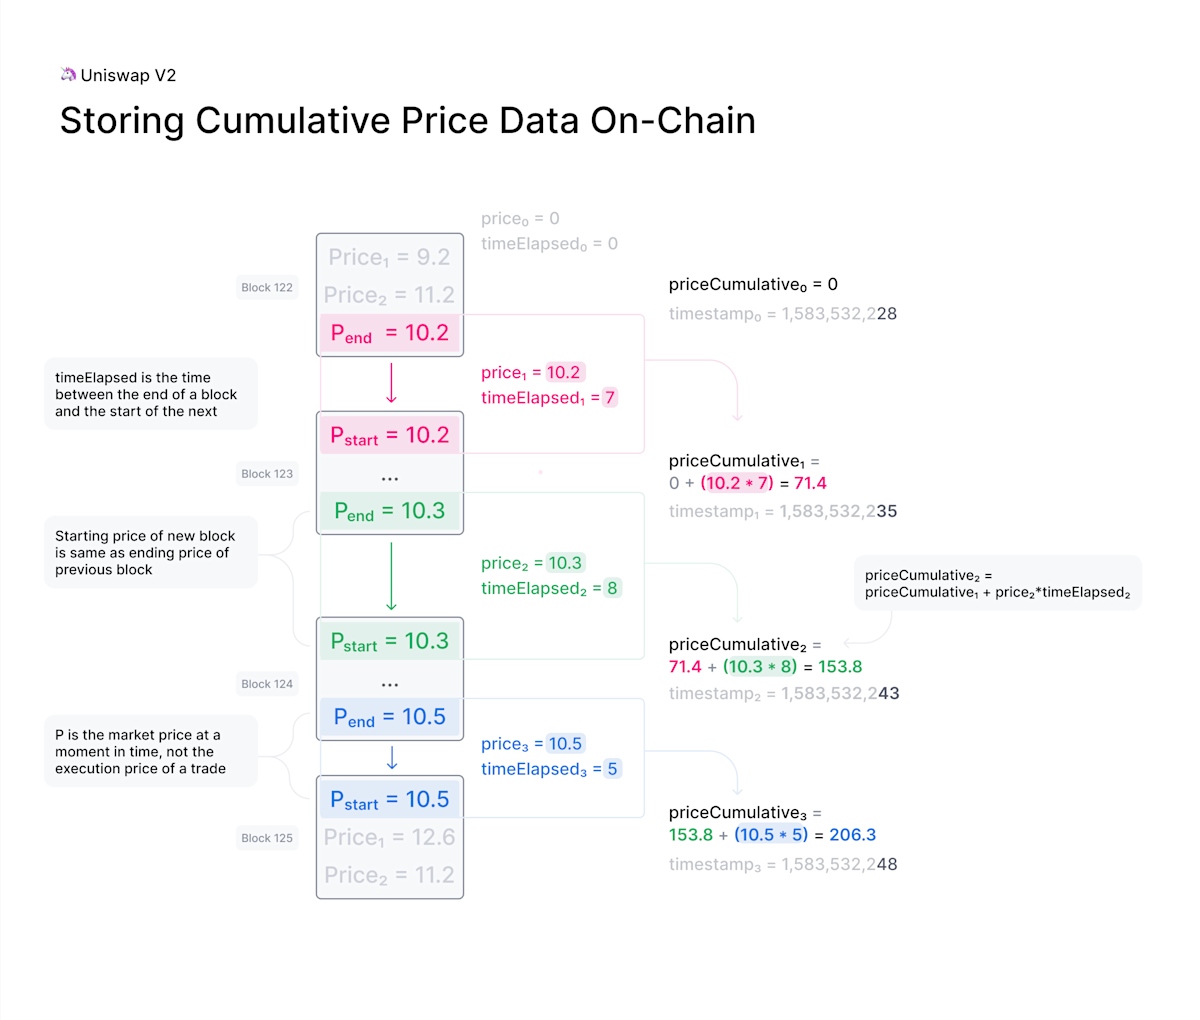Click the highlighted price₃ value 10.5

pyautogui.click(x=565, y=744)
